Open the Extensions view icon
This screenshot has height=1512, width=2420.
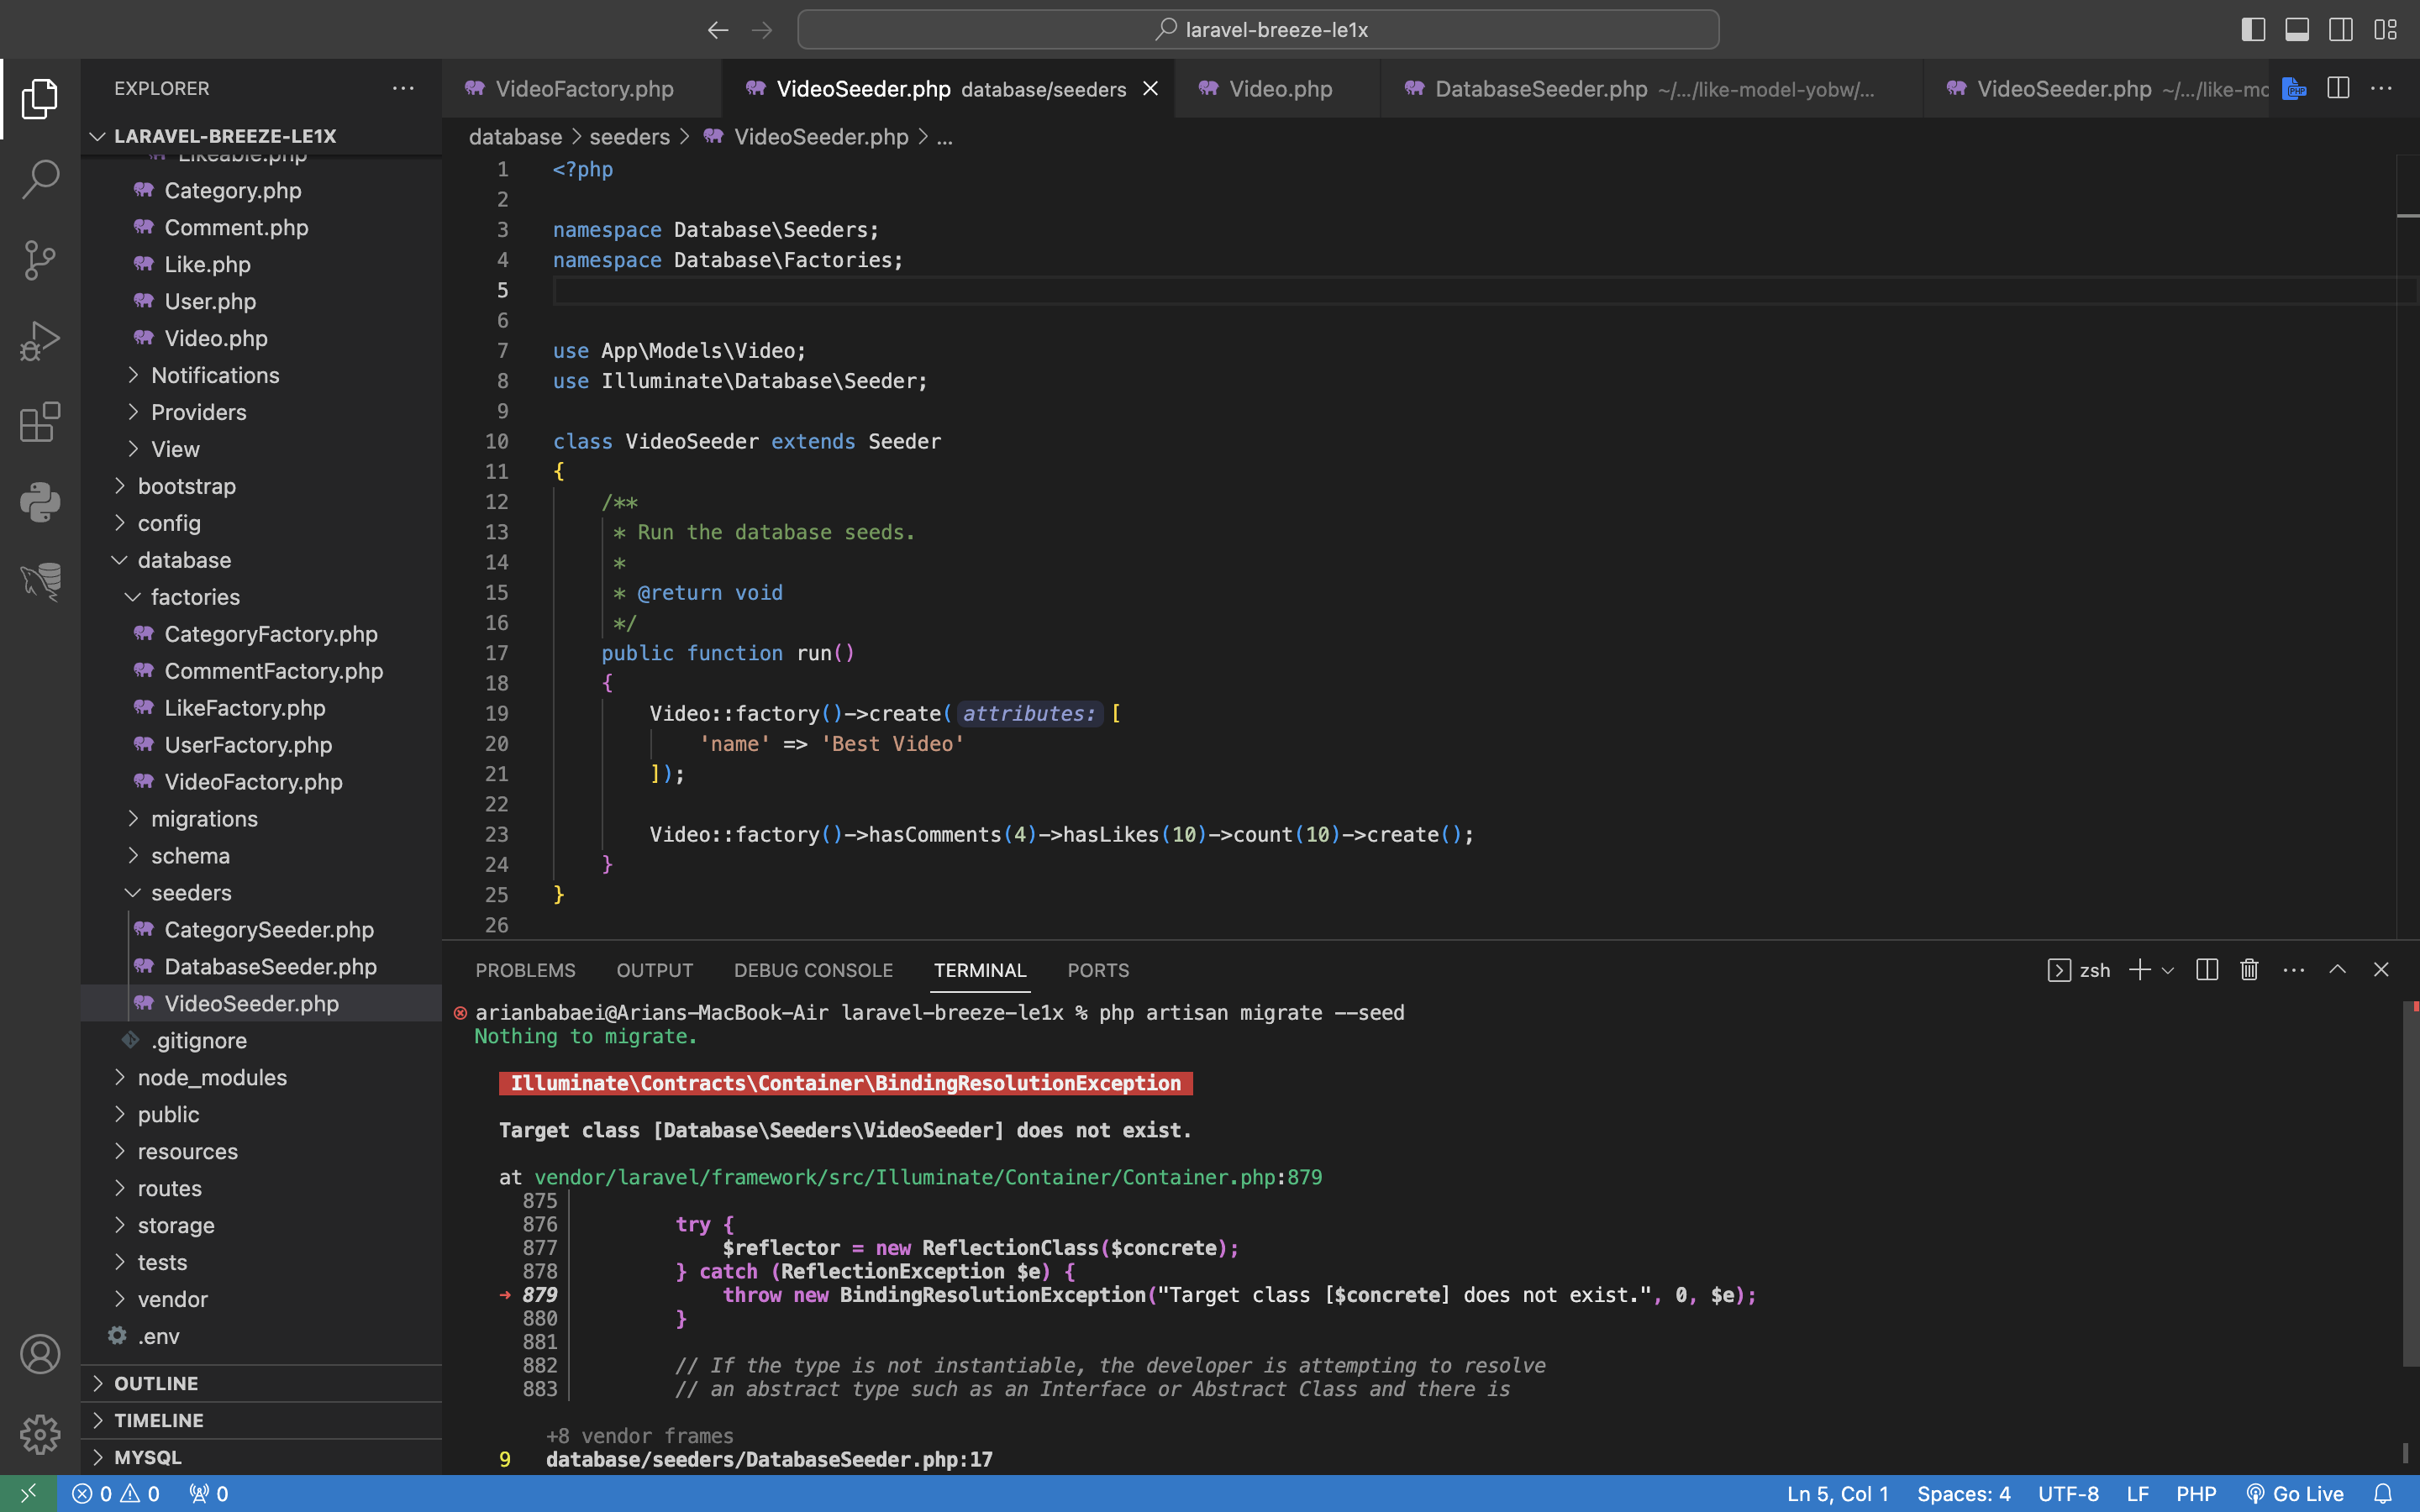[40, 422]
